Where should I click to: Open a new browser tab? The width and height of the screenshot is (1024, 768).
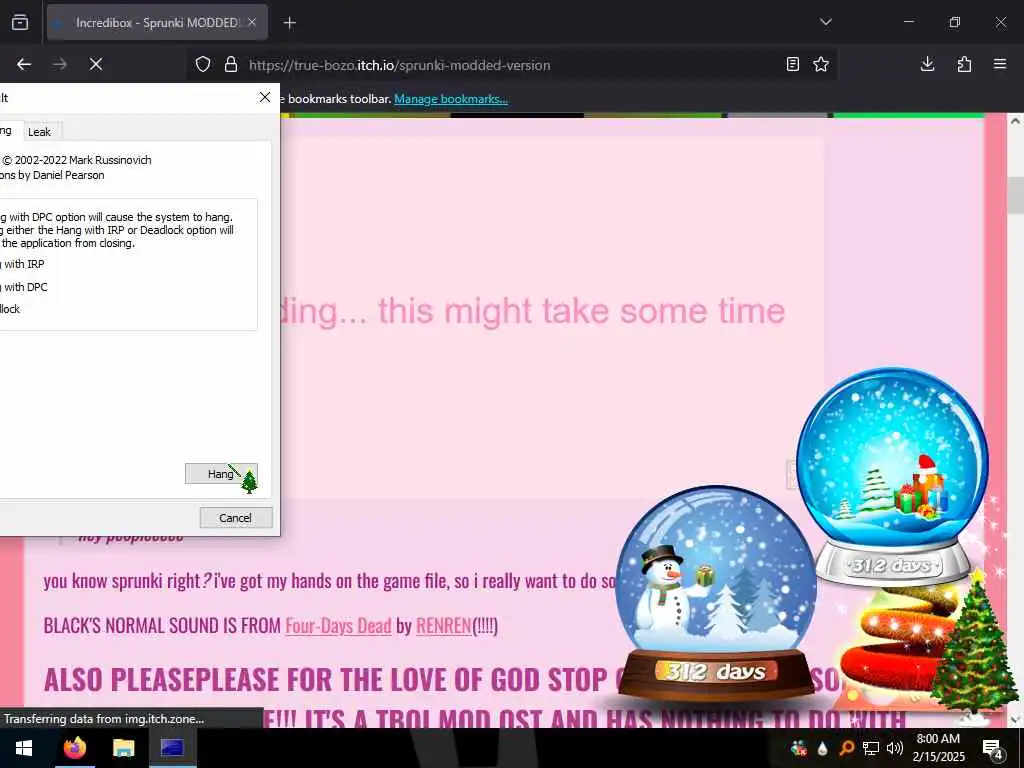pos(290,23)
